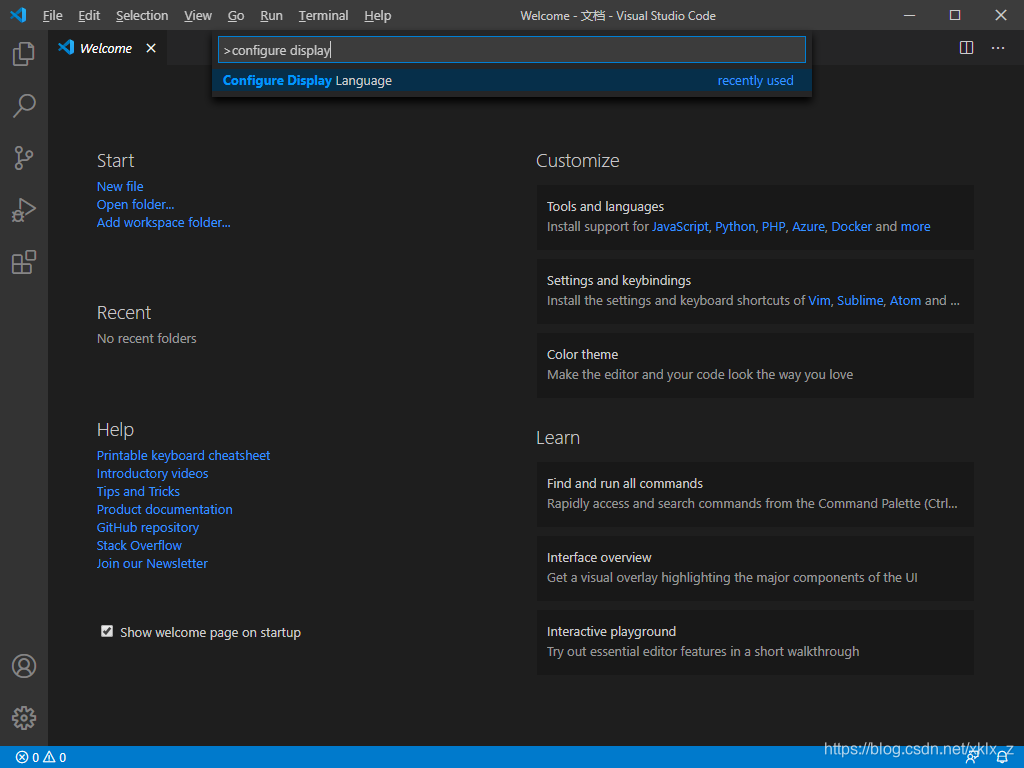Viewport: 1024px width, 768px height.
Task: Open the Edit menu
Action: tap(89, 15)
